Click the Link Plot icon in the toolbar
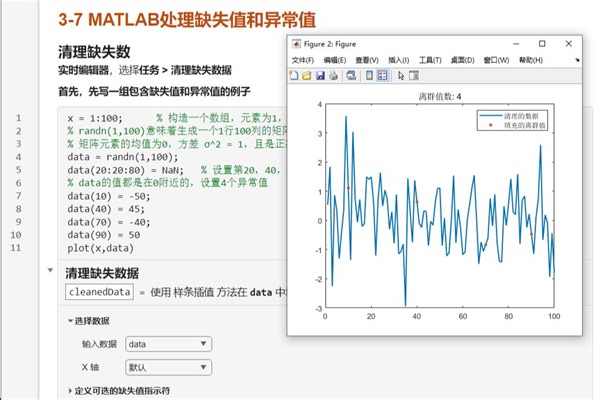 [x=351, y=75]
